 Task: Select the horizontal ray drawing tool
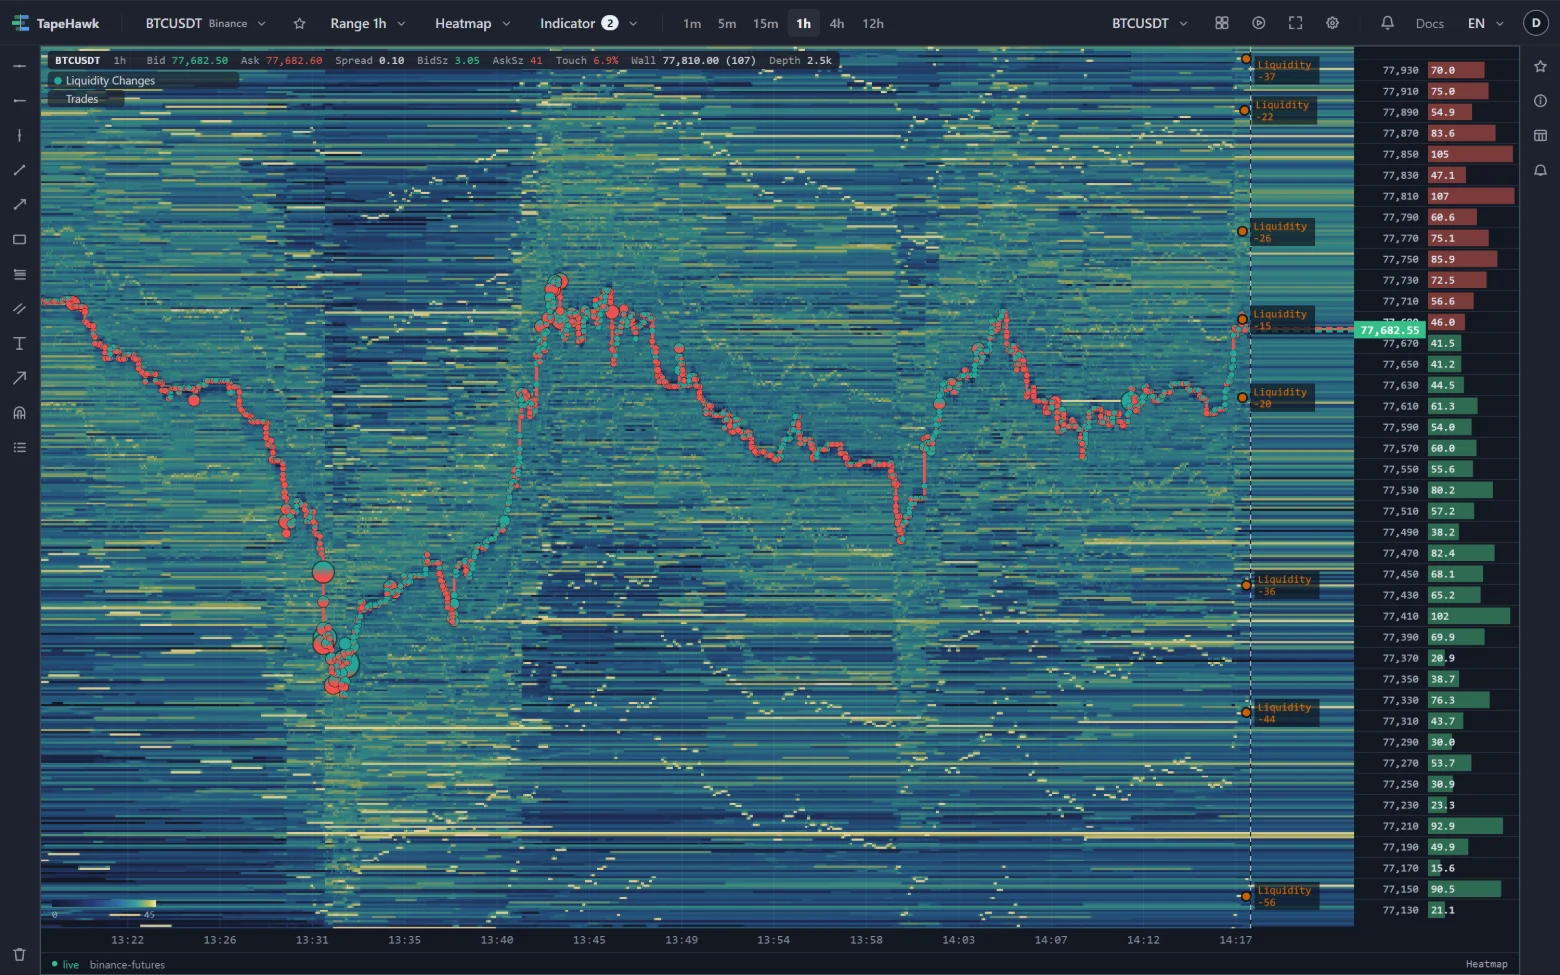(x=19, y=101)
